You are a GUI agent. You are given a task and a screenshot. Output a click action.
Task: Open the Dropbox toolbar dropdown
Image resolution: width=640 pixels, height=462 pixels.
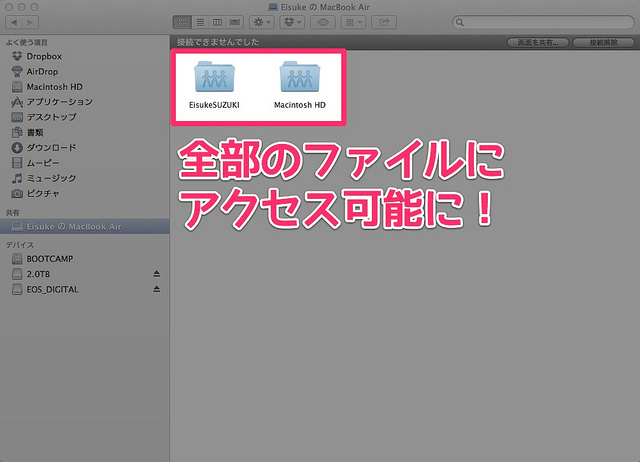click(x=292, y=22)
